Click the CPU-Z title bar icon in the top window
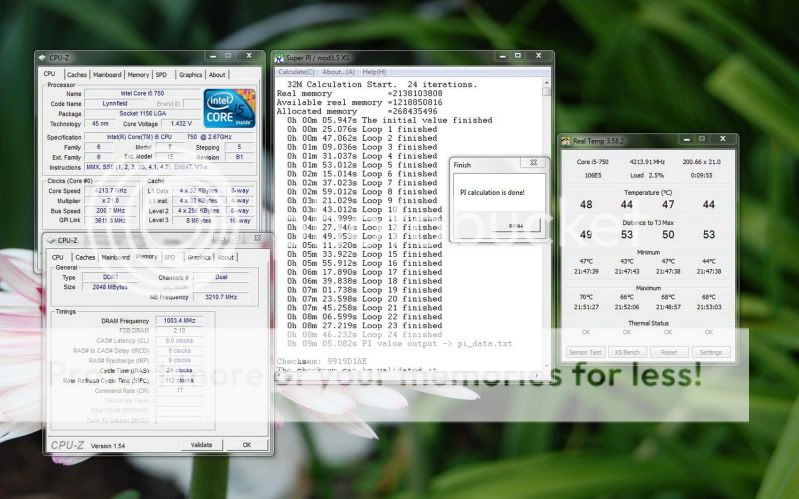 click(42, 58)
